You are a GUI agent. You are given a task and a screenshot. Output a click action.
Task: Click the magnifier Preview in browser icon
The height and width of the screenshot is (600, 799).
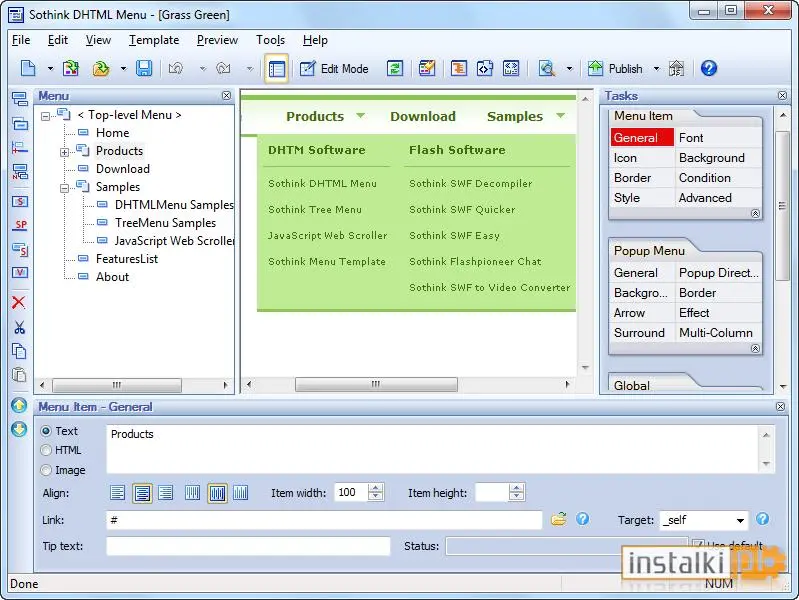pyautogui.click(x=547, y=68)
